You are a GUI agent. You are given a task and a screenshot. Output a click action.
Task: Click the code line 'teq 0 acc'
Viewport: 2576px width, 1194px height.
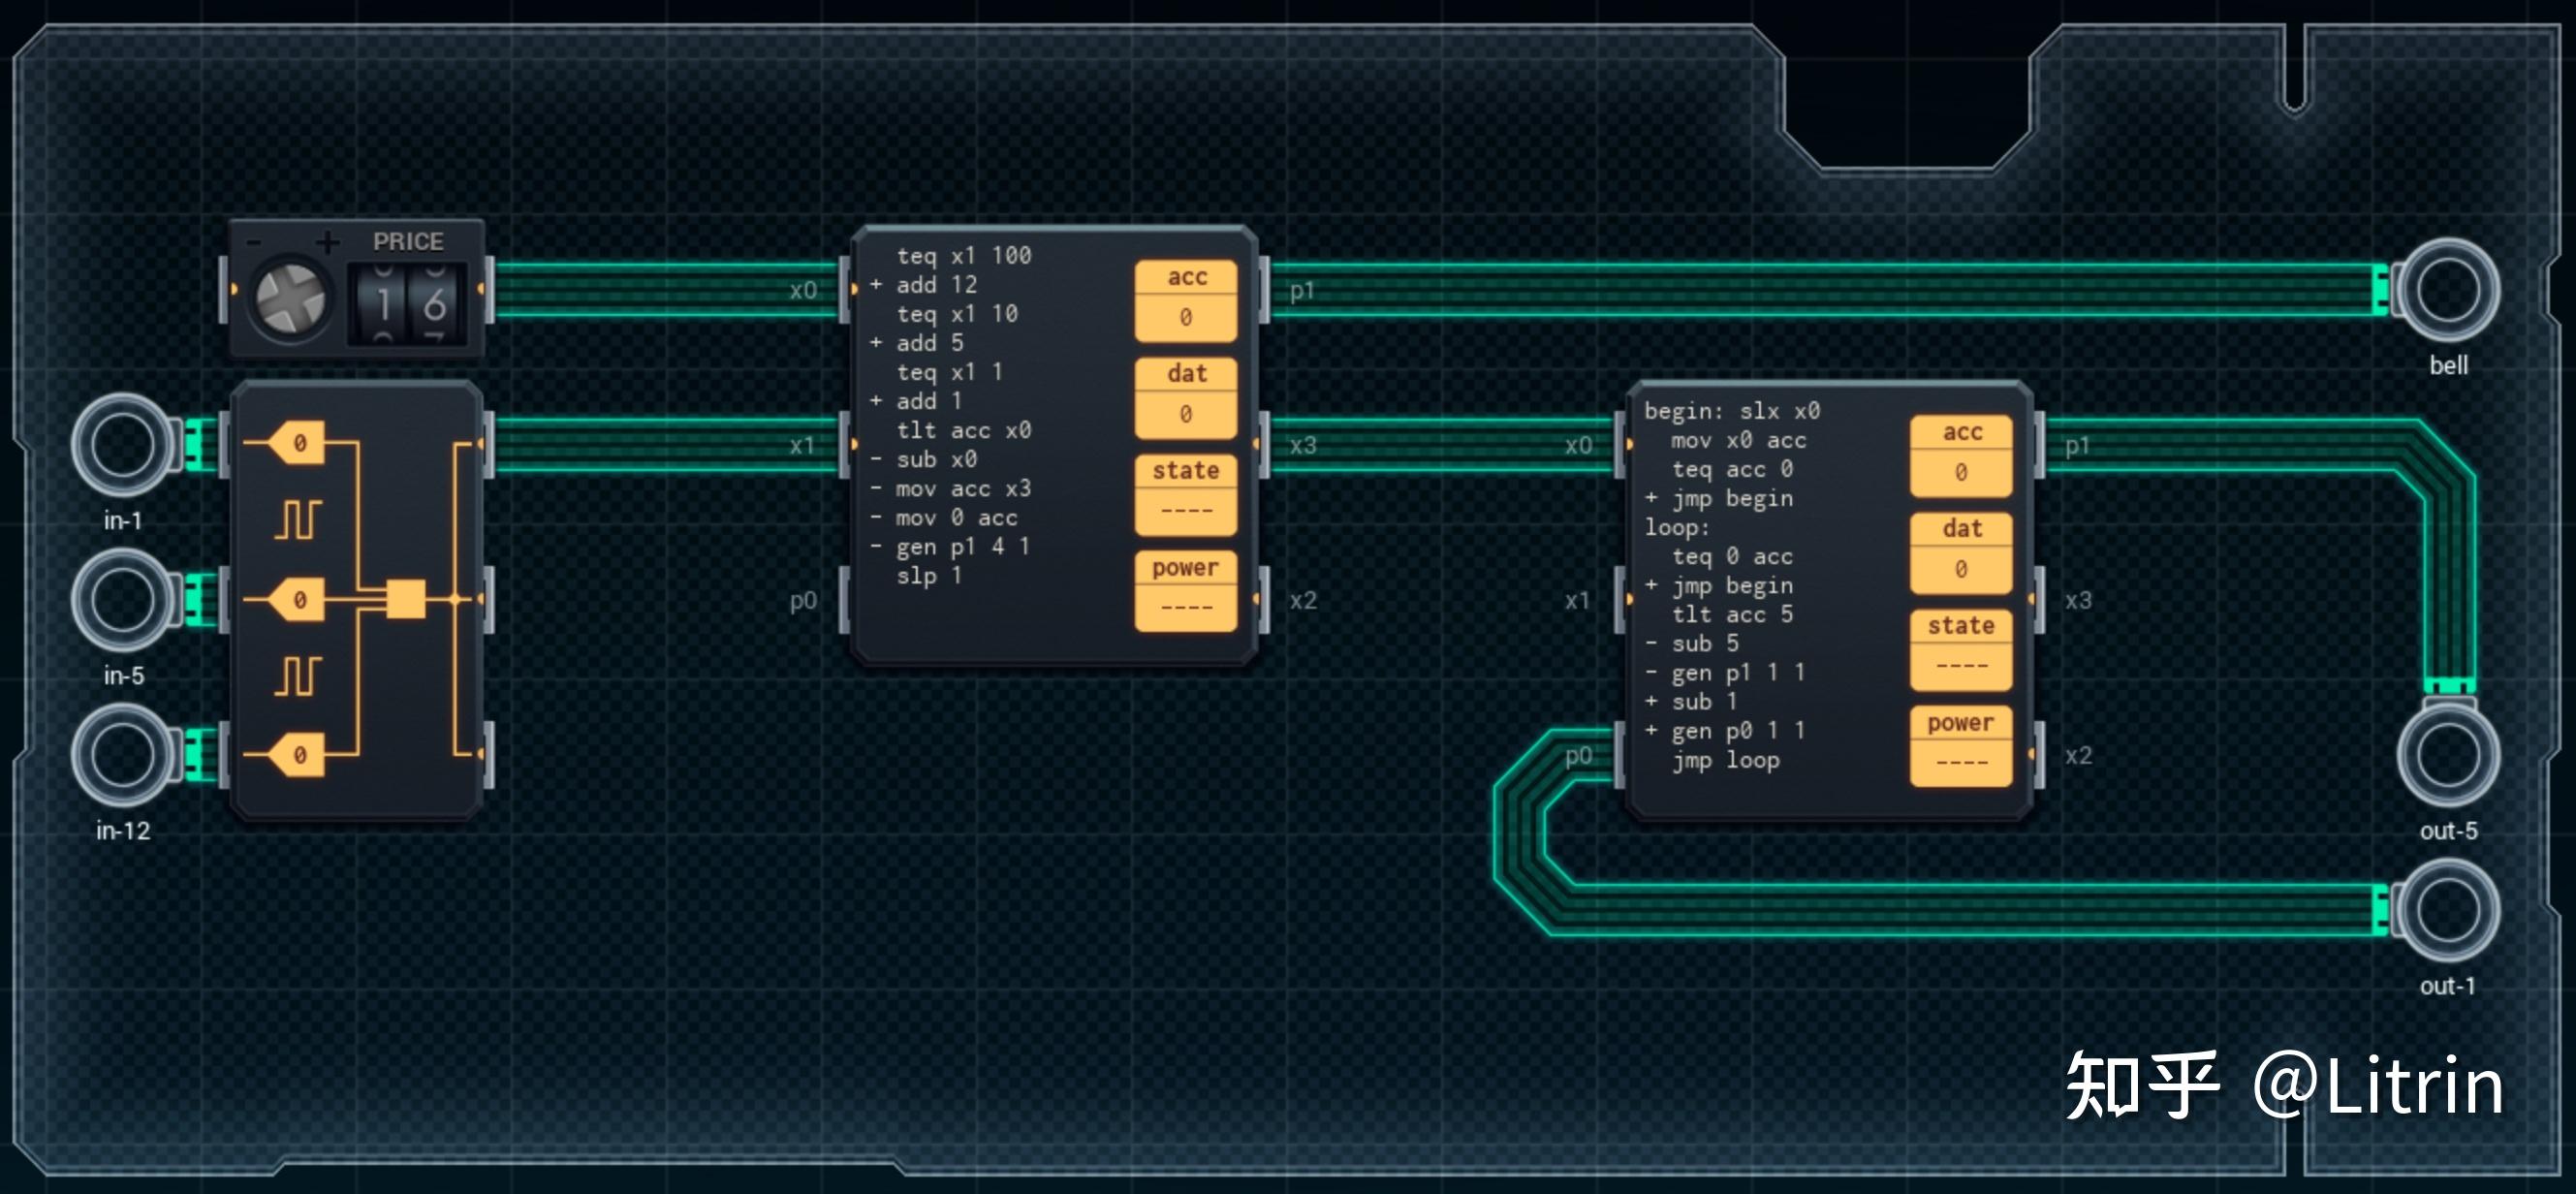coord(1732,556)
